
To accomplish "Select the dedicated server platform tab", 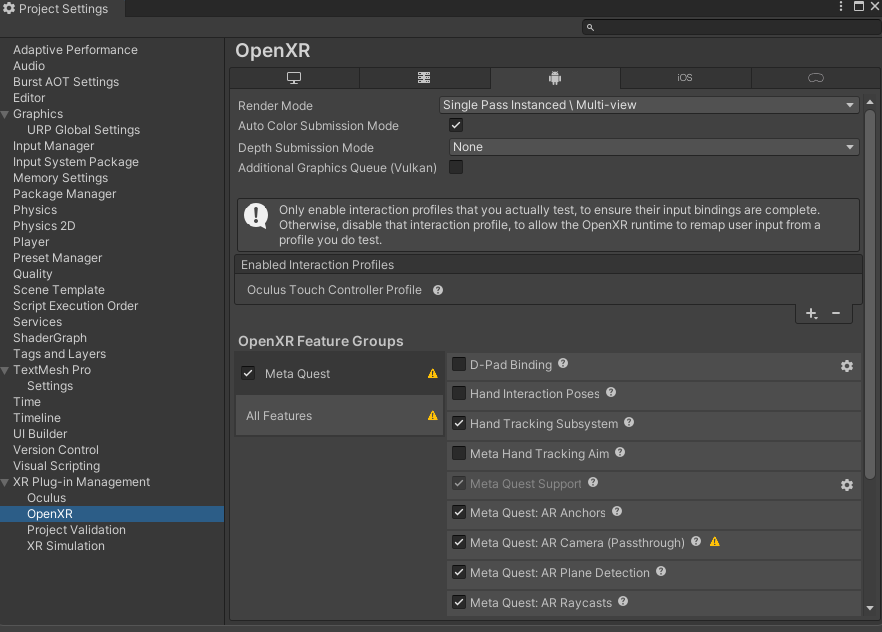I will pyautogui.click(x=424, y=78).
